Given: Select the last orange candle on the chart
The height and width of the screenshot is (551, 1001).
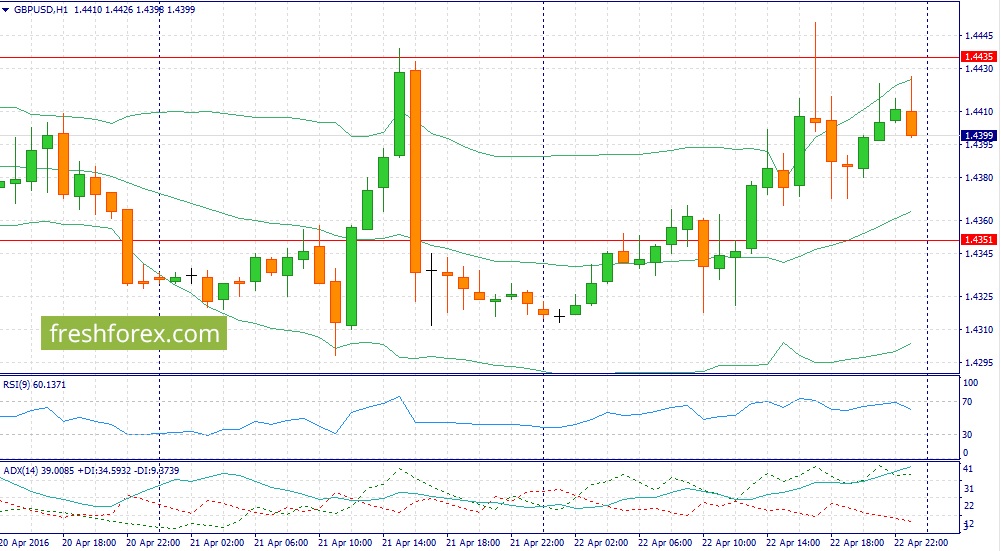Looking at the screenshot, I should [912, 123].
